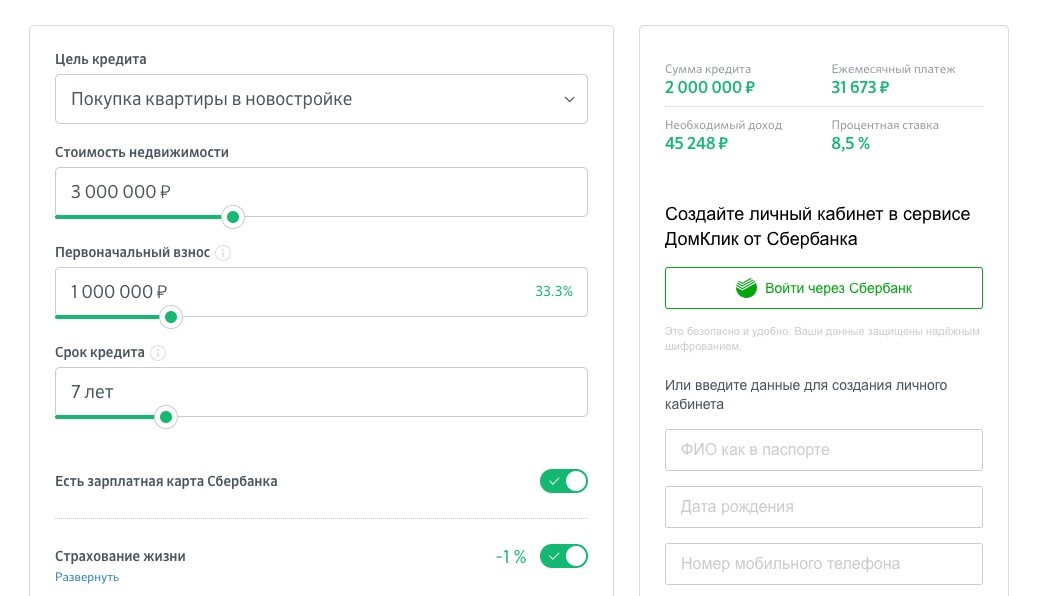The image size is (1052, 596).
Task: Click the Первоначальный взнос slider handle
Action: click(170, 317)
